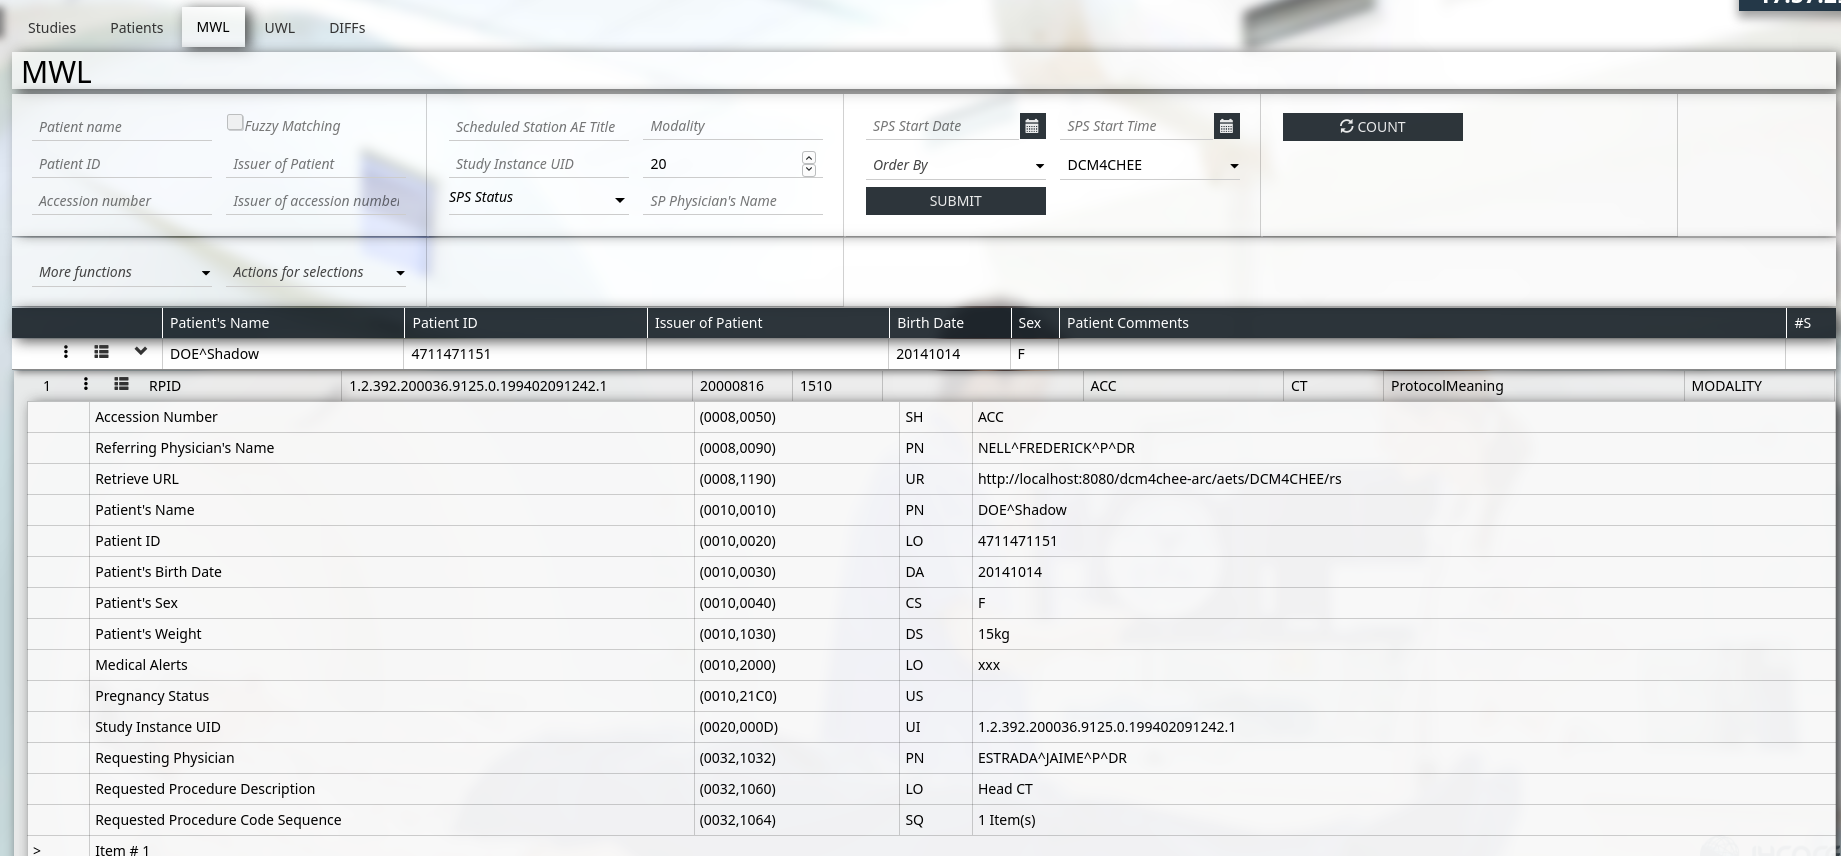
Task: Click the Head CT description value
Action: 1005,789
